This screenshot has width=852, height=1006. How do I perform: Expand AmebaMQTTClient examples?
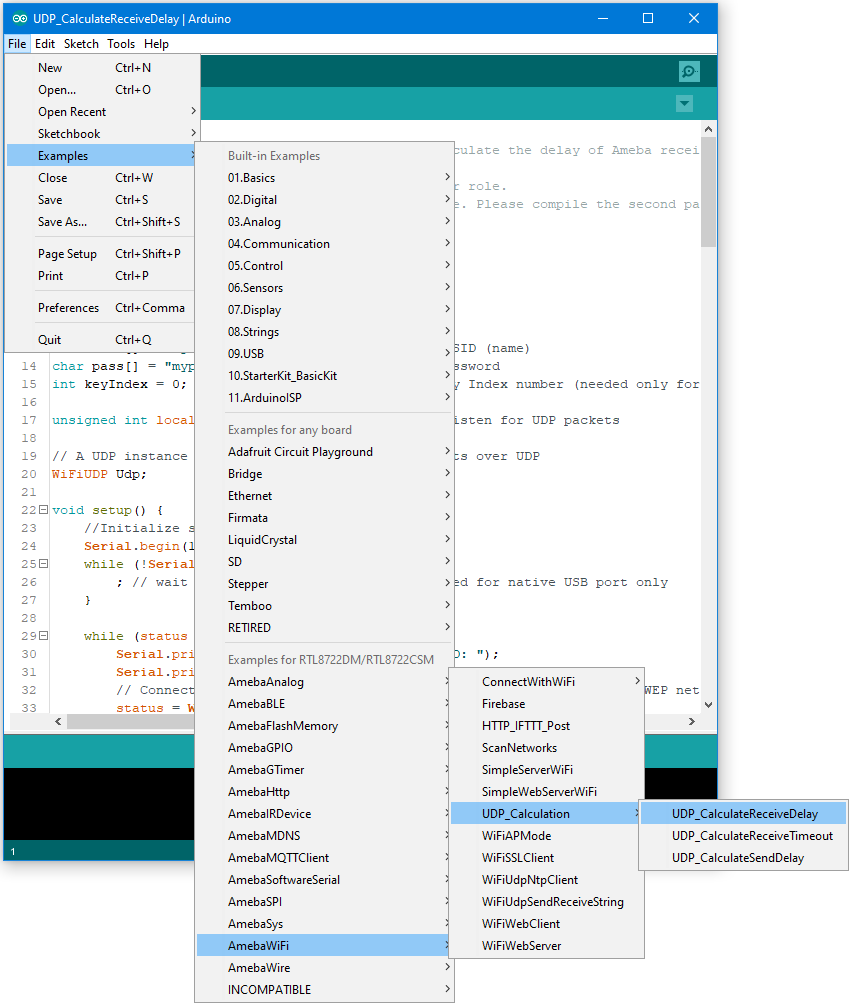point(325,858)
